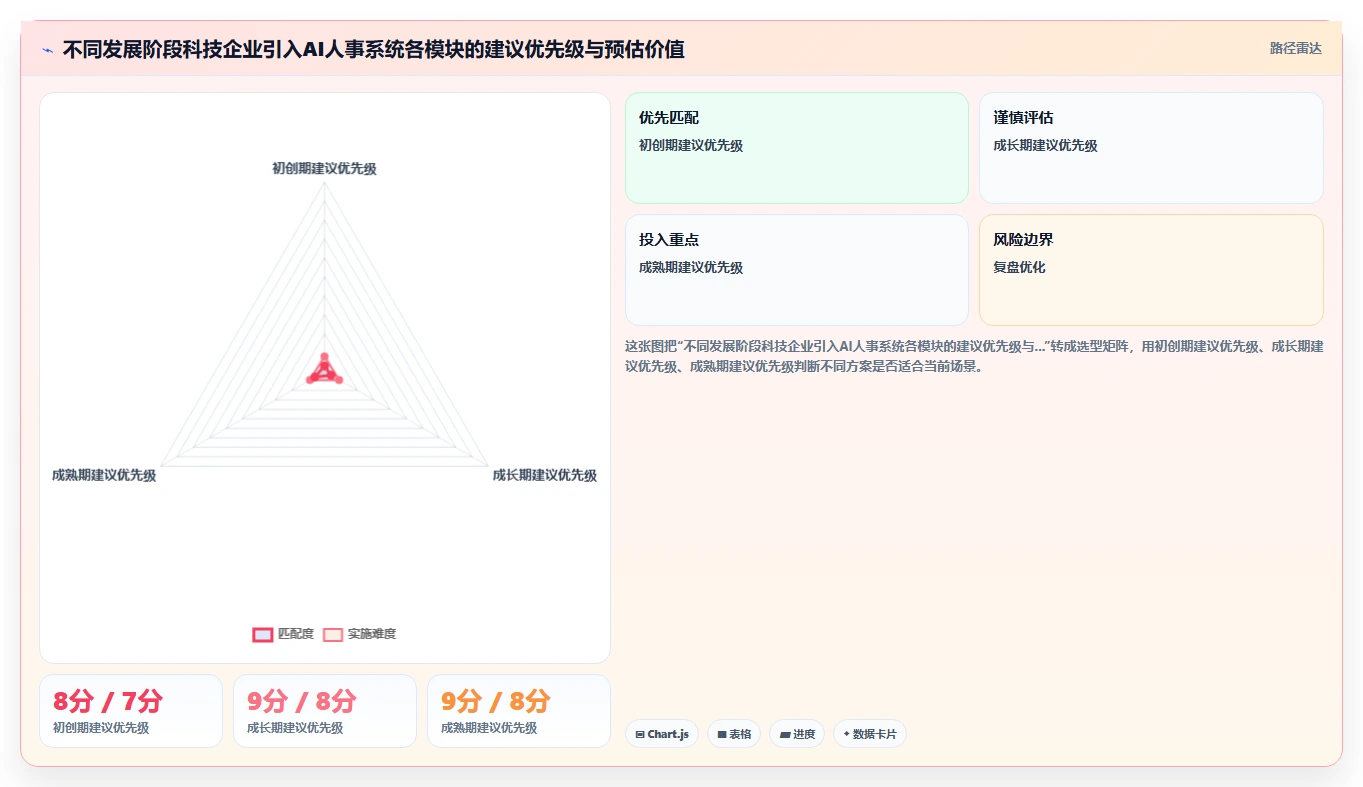
Task: Click the description paragraph under the cards
Action: 974,356
